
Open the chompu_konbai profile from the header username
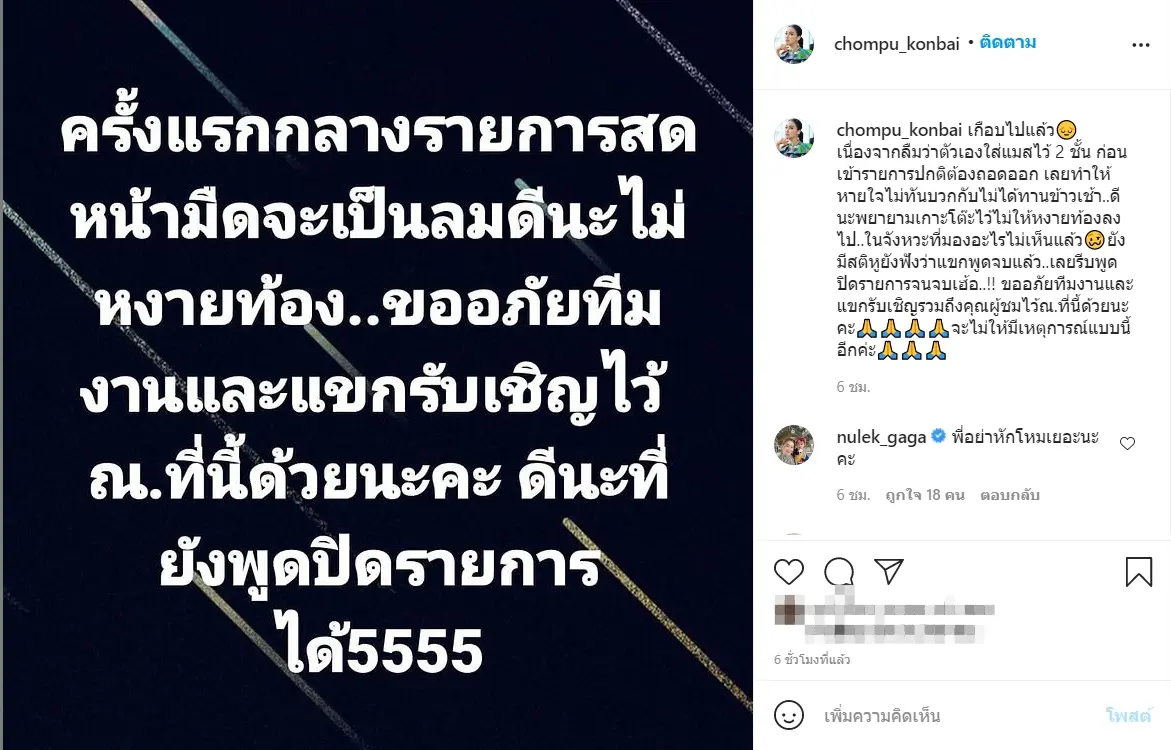tap(896, 44)
